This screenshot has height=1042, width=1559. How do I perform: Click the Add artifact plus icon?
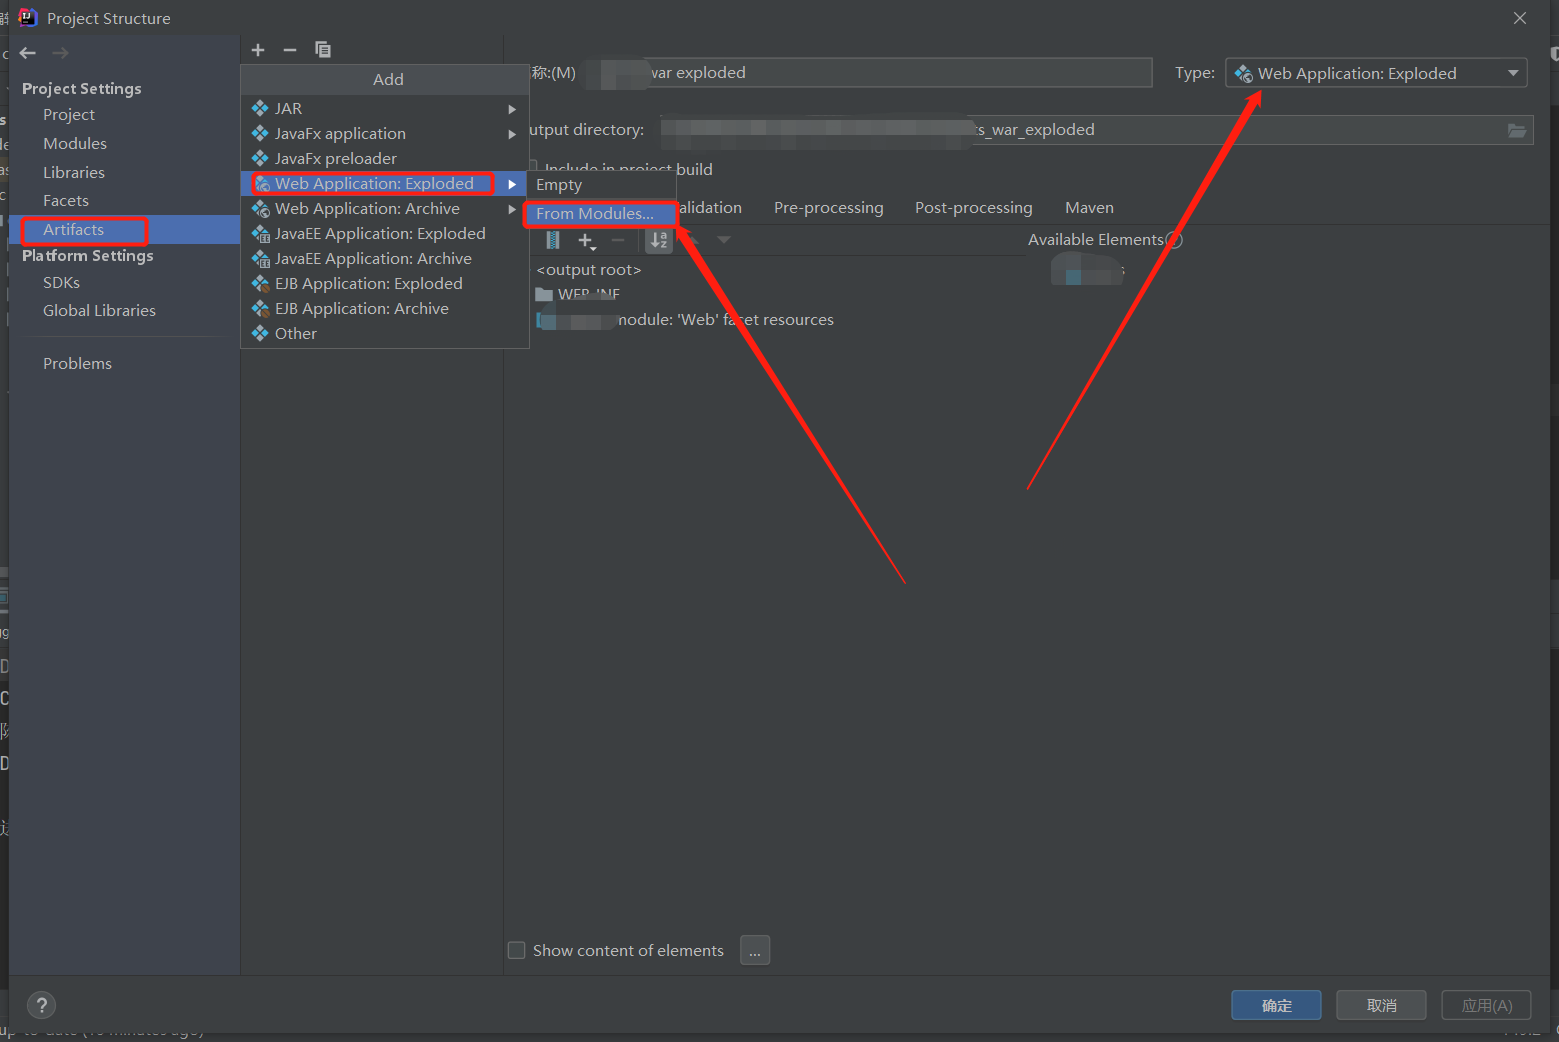pos(258,50)
